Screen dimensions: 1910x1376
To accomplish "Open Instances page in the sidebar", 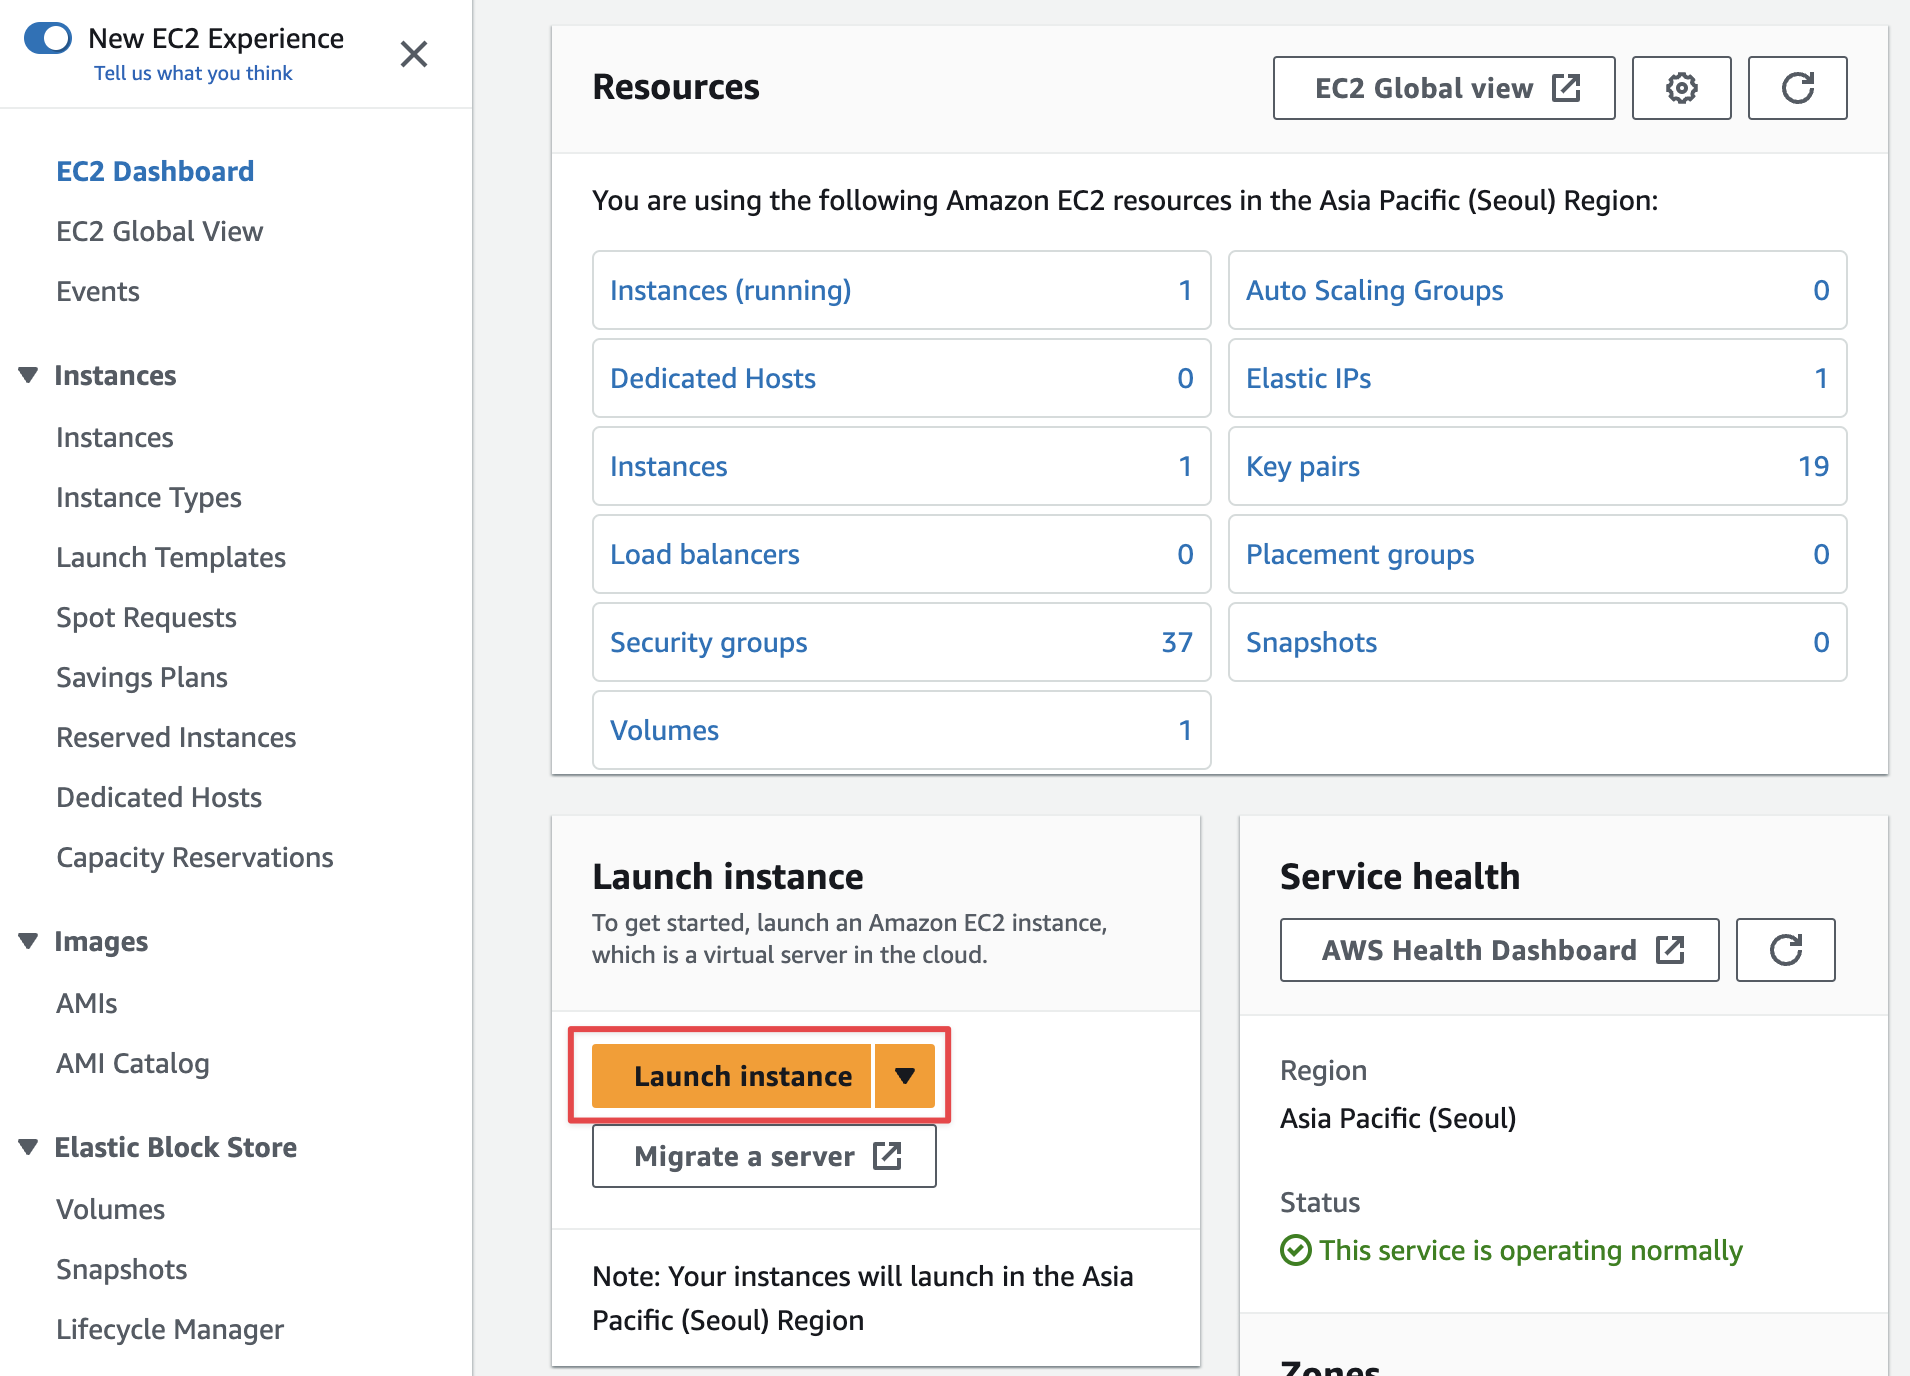I will [x=115, y=437].
